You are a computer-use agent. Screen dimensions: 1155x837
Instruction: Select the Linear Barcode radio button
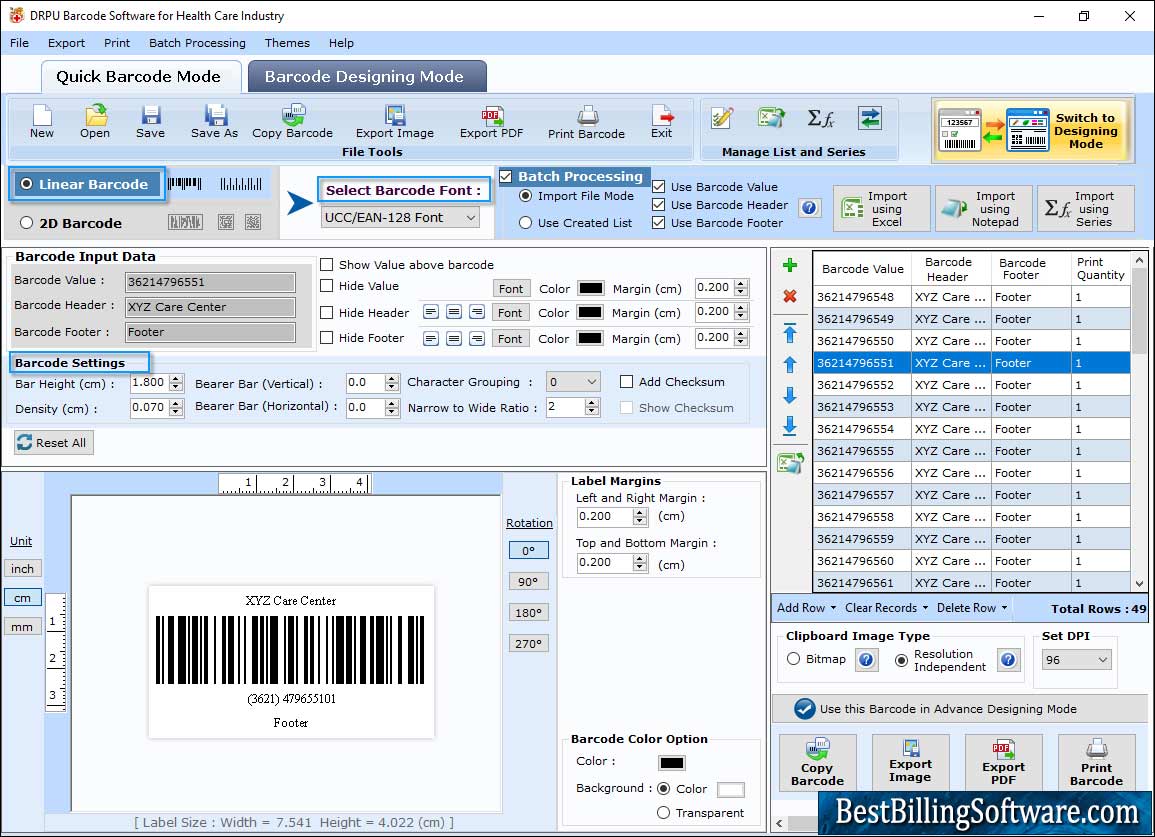pos(27,184)
